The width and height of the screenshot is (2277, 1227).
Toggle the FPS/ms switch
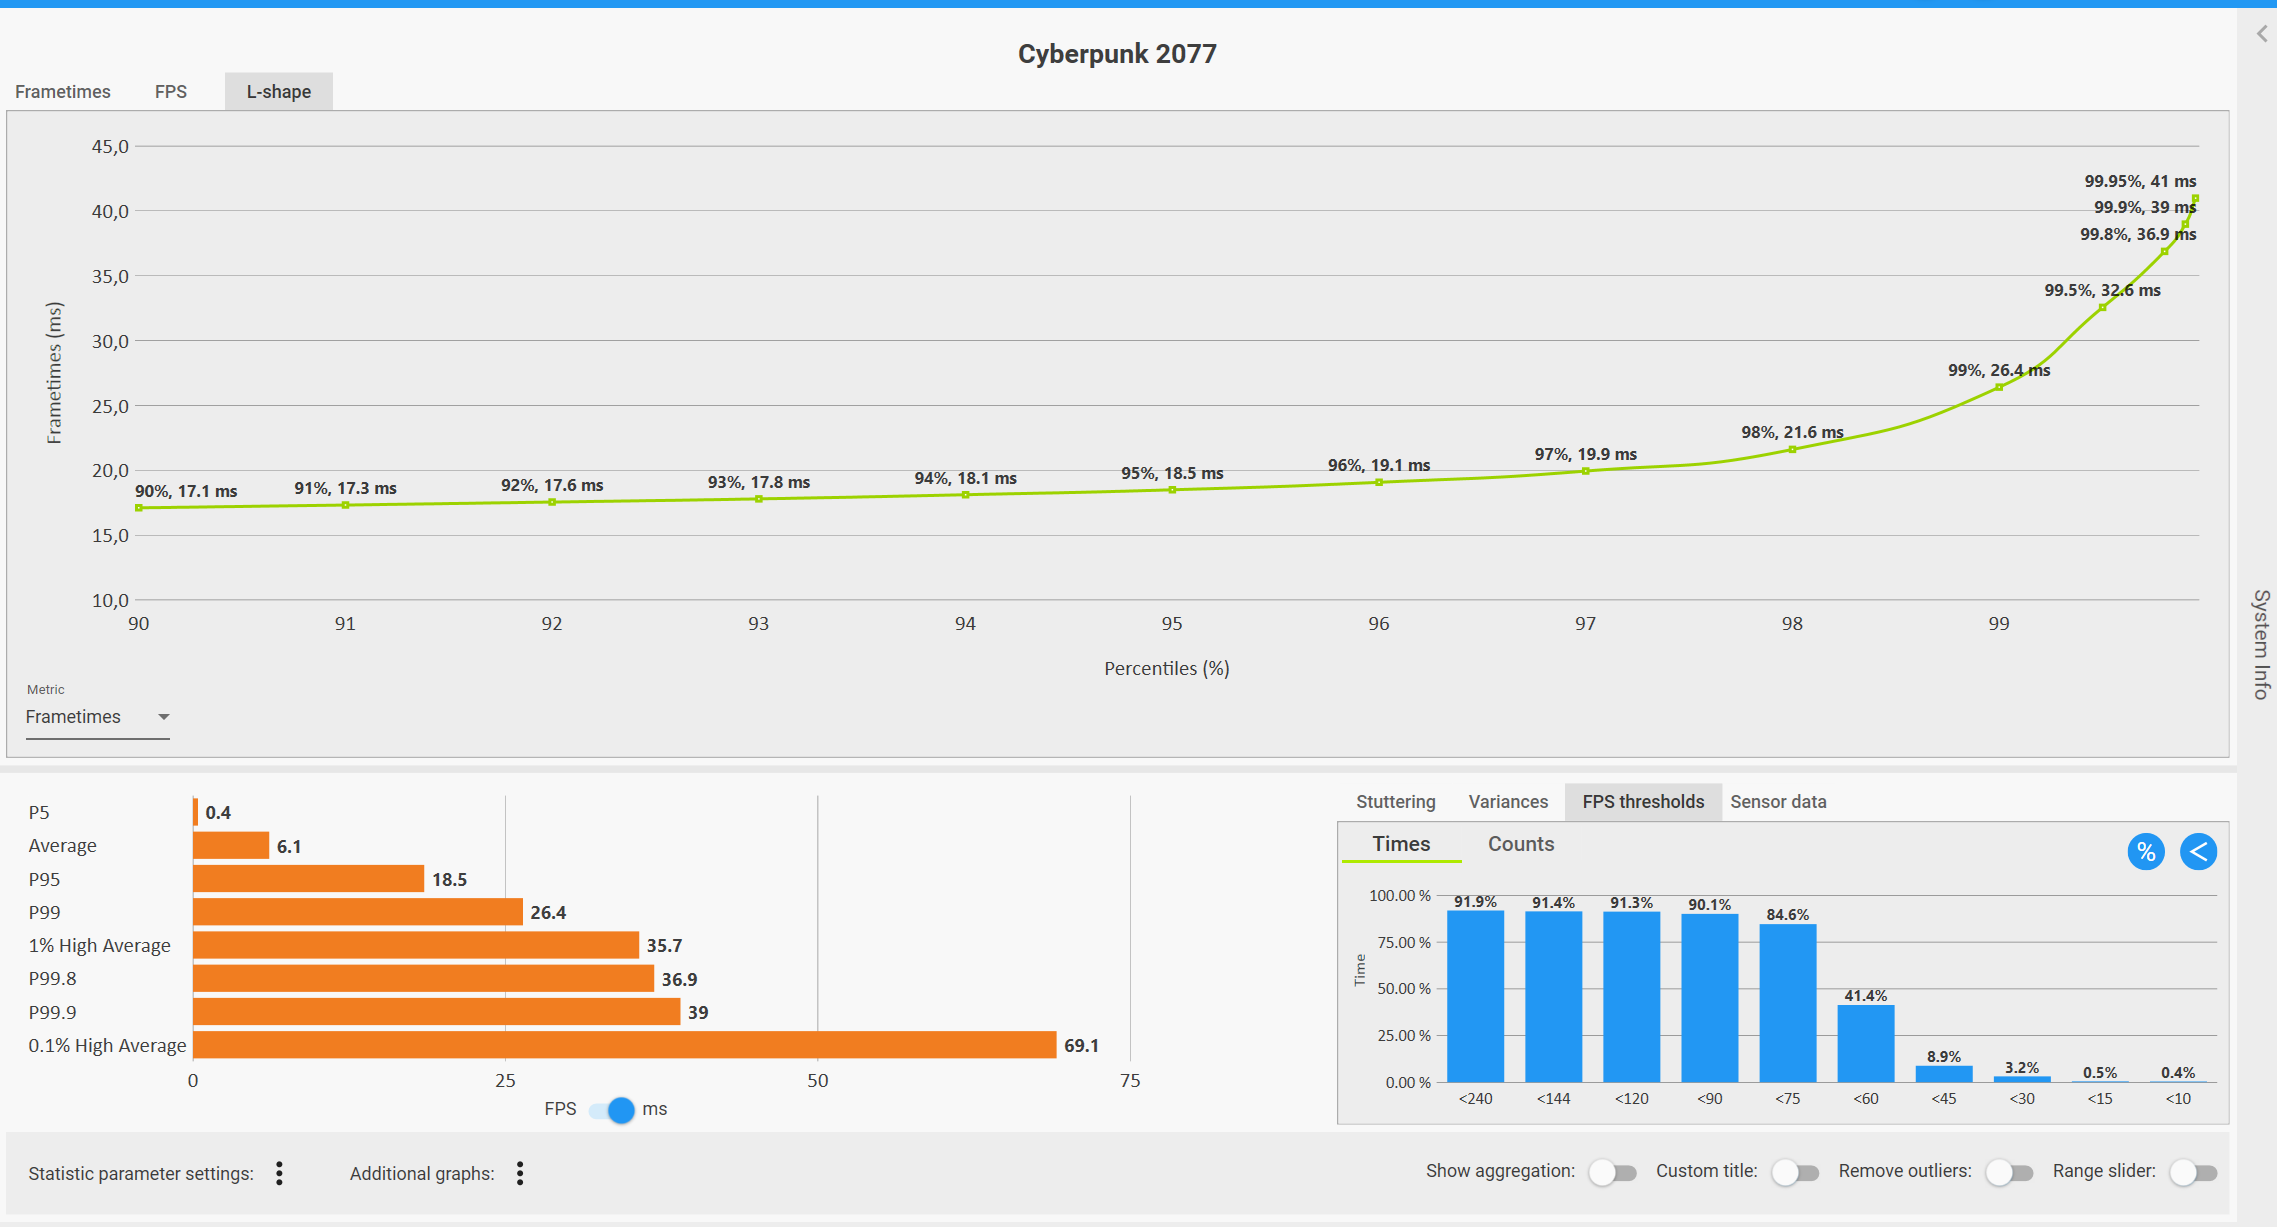612,1109
